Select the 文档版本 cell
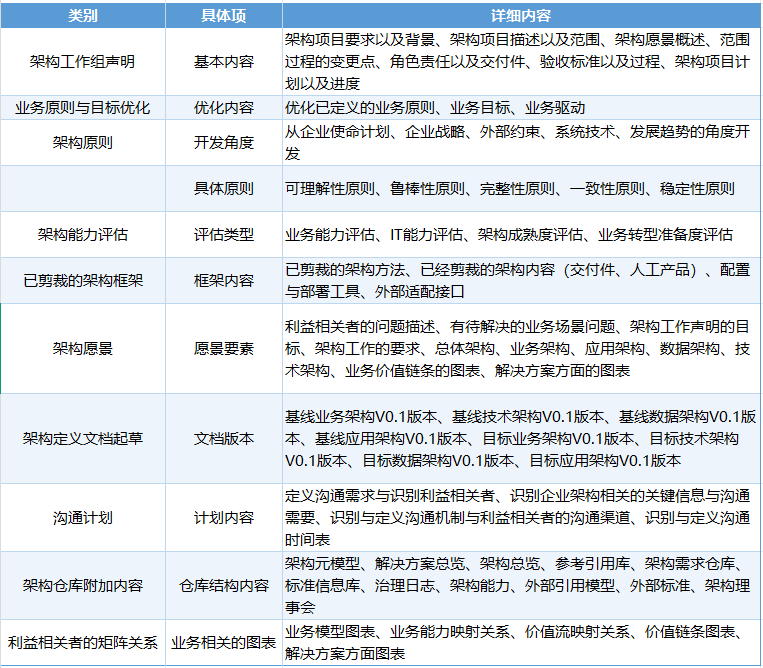Screen dimensions: 763x668 pos(224,438)
